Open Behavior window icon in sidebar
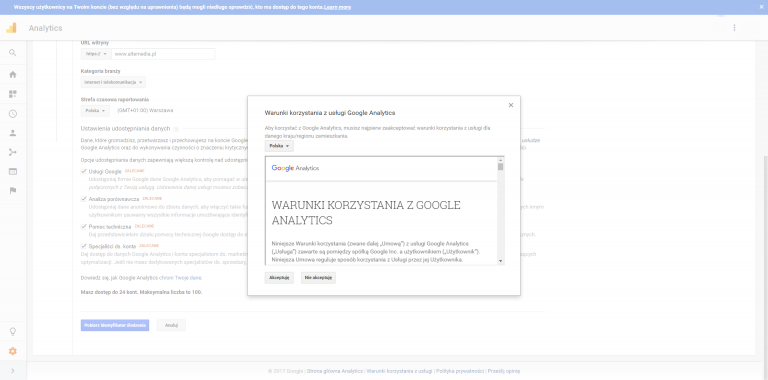 (13, 171)
